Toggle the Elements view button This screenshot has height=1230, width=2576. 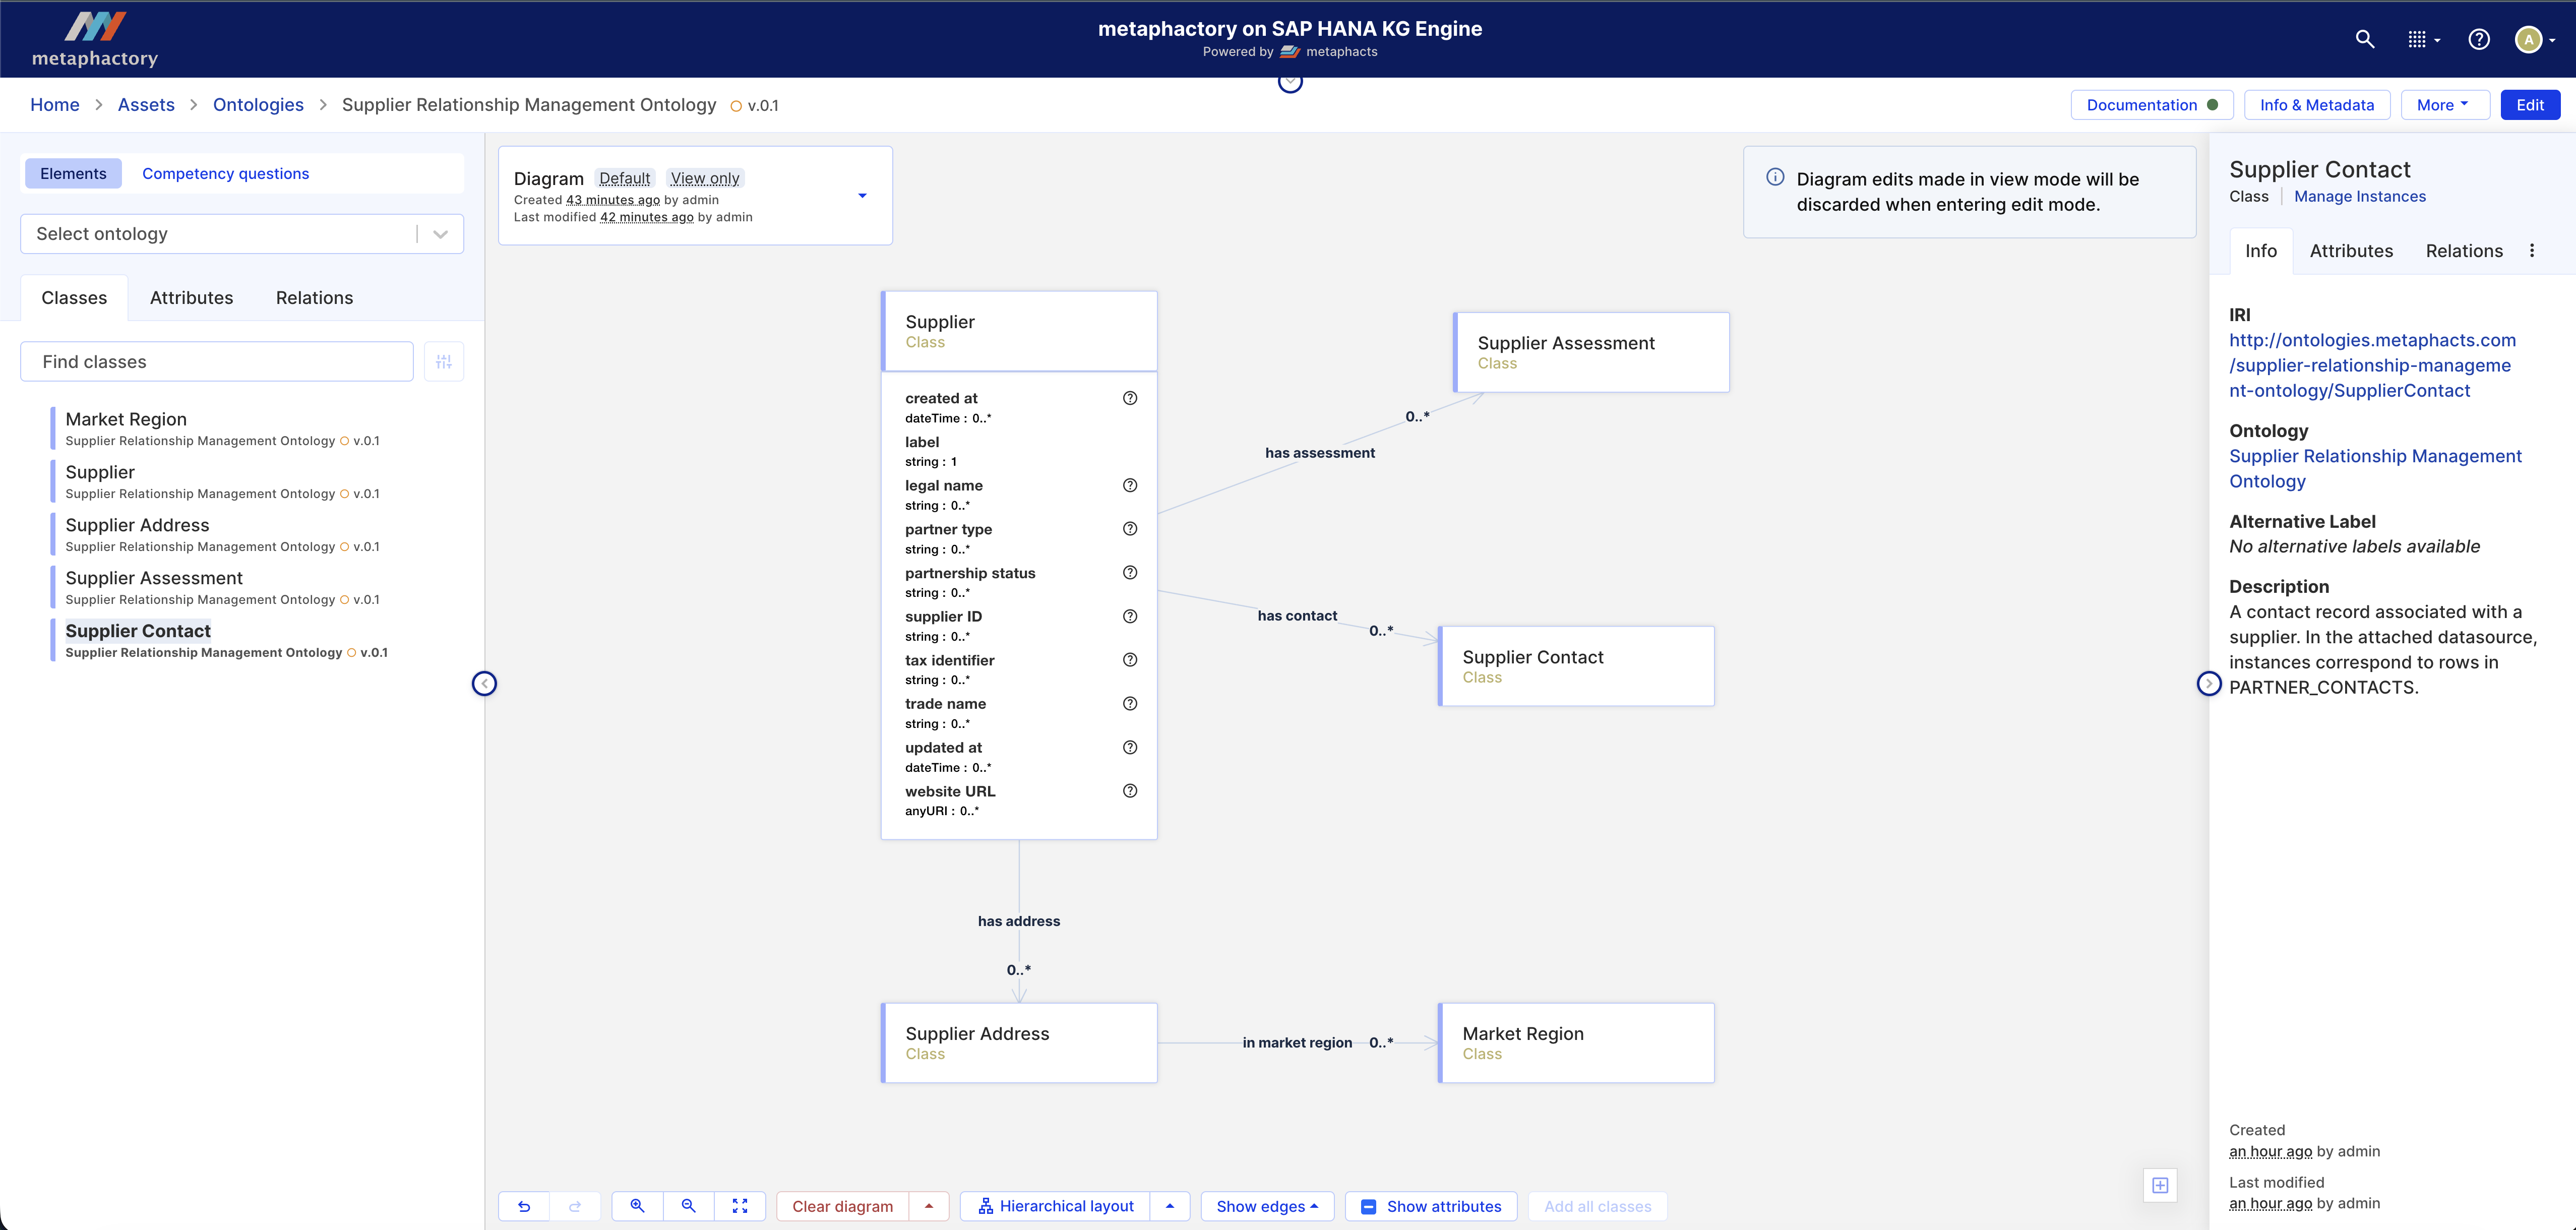click(x=73, y=173)
